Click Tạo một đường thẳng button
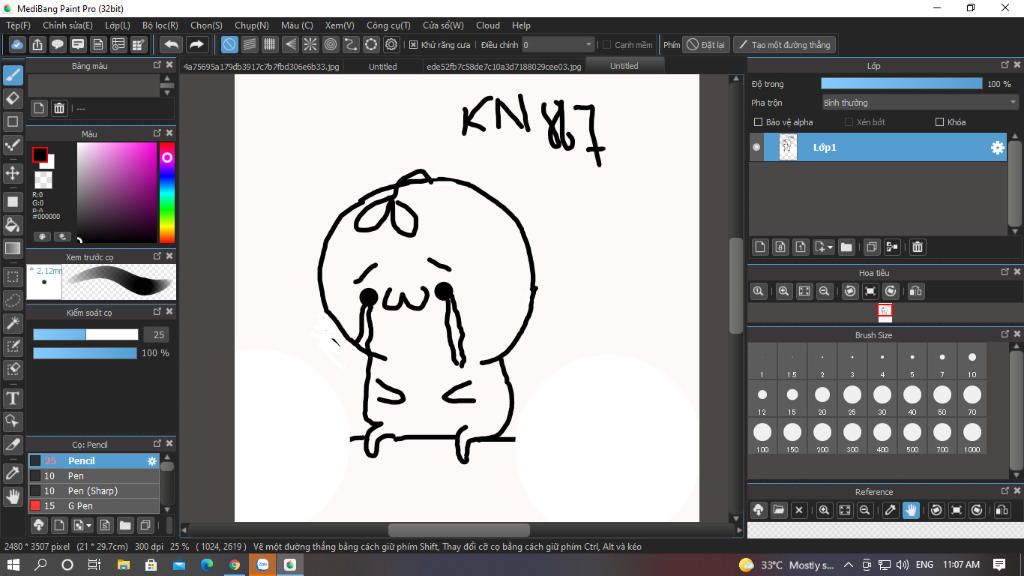1024x576 pixels. pyautogui.click(x=784, y=45)
